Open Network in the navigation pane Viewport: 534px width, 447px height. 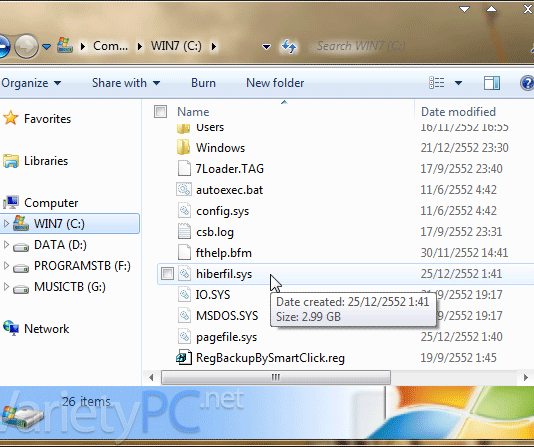pos(46,329)
